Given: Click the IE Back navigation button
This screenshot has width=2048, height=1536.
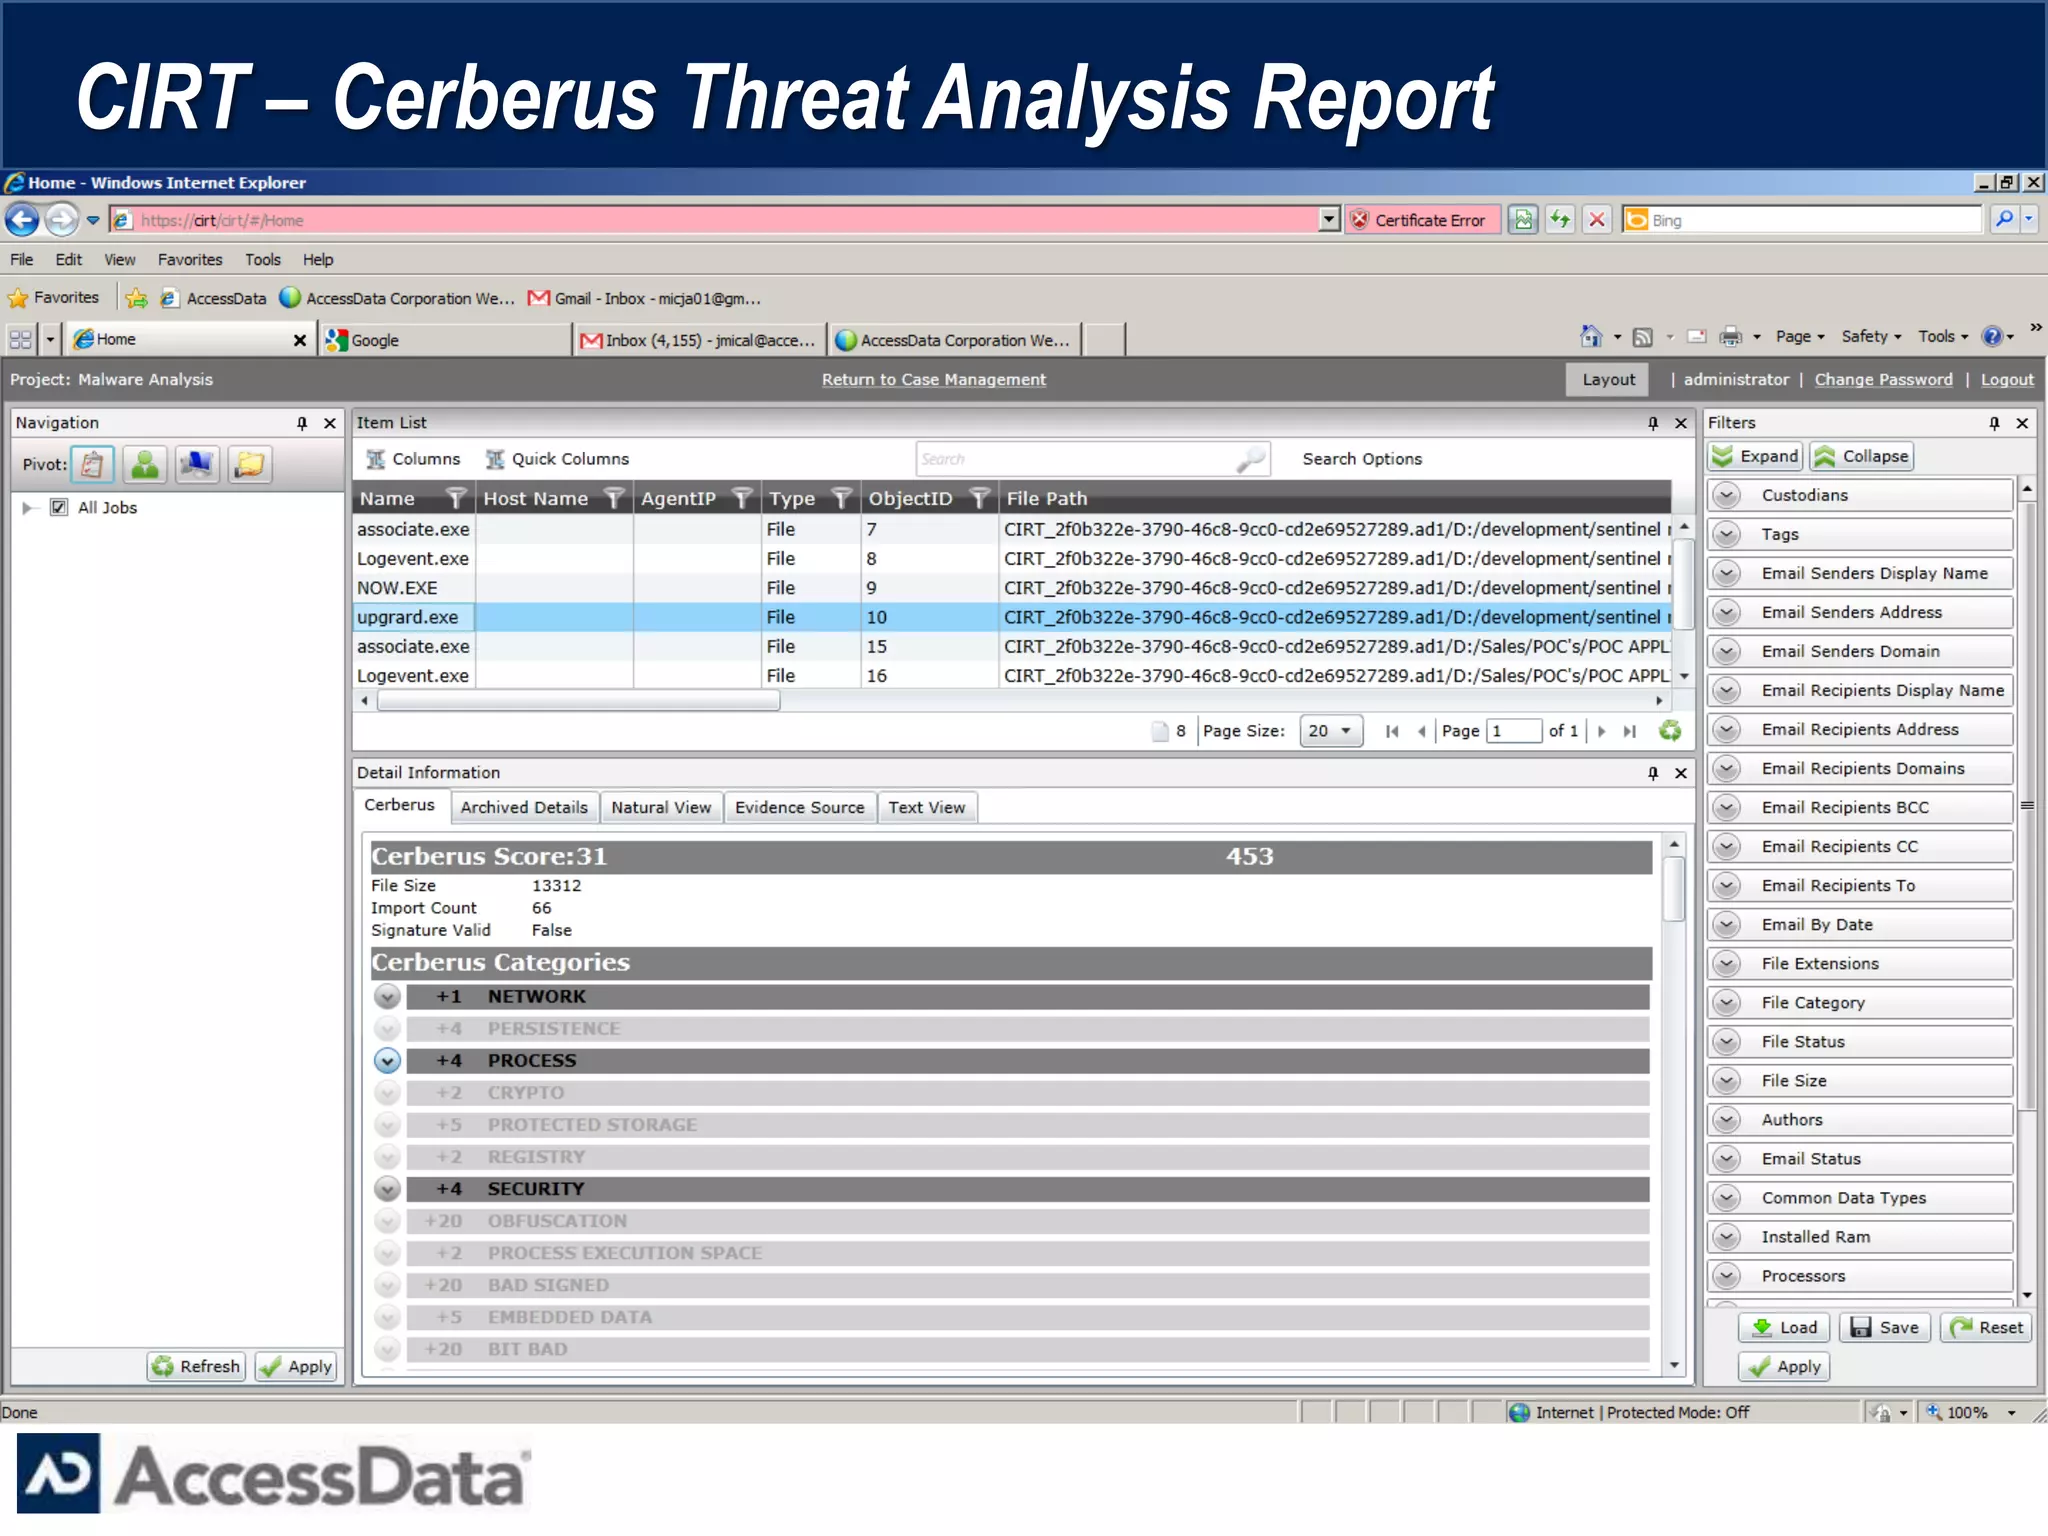Looking at the screenshot, I should (22, 219).
